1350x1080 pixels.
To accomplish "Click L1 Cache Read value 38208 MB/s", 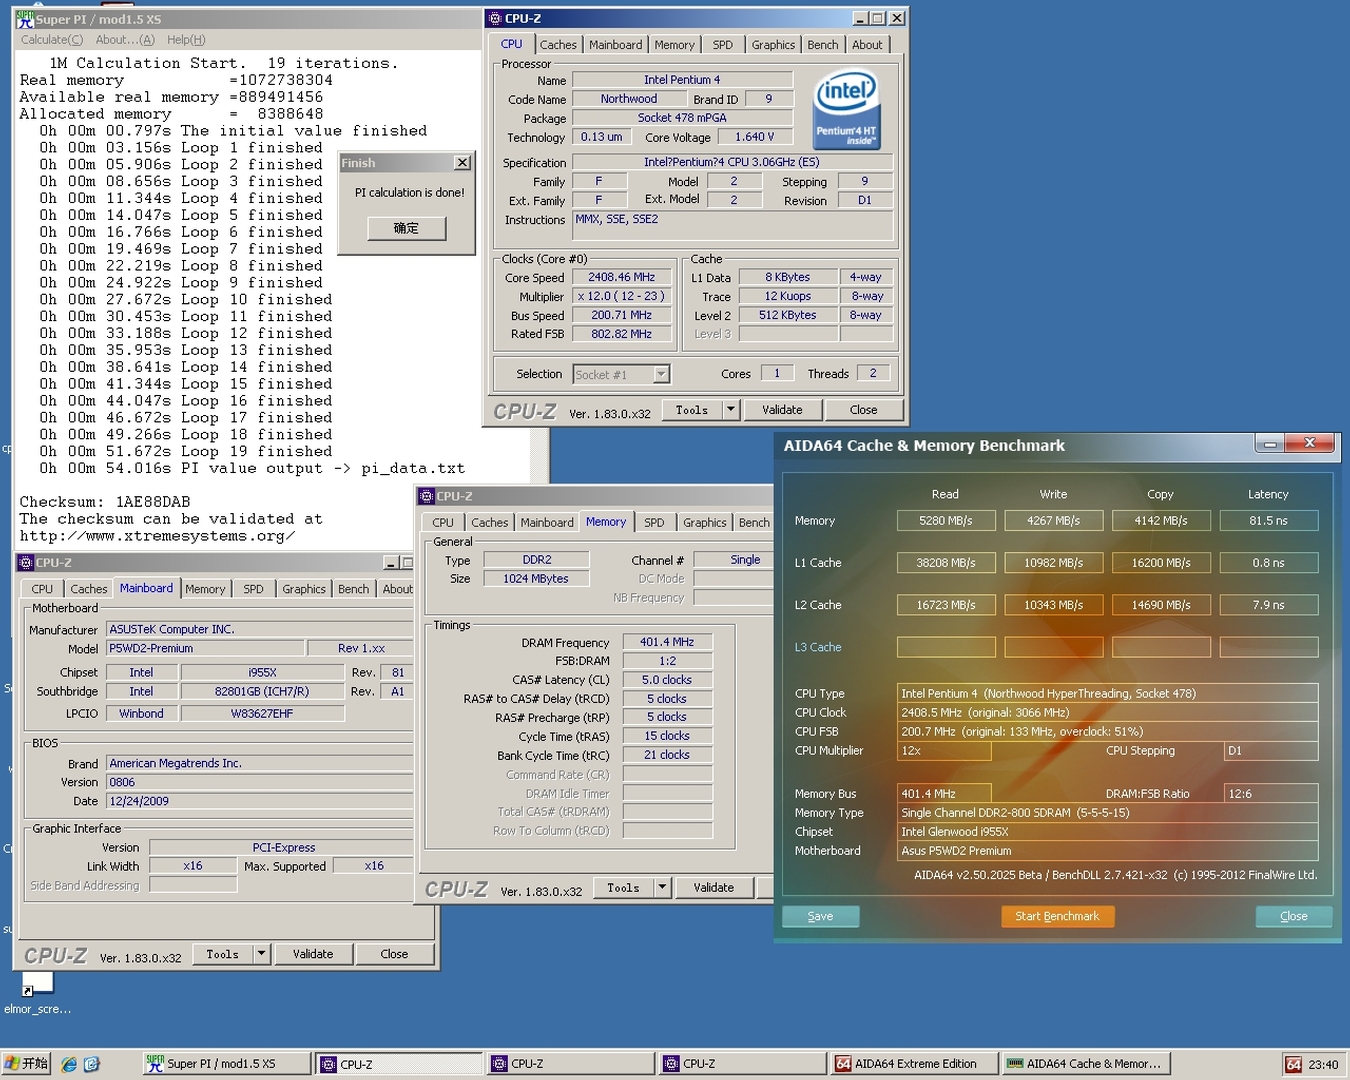I will (x=946, y=563).
